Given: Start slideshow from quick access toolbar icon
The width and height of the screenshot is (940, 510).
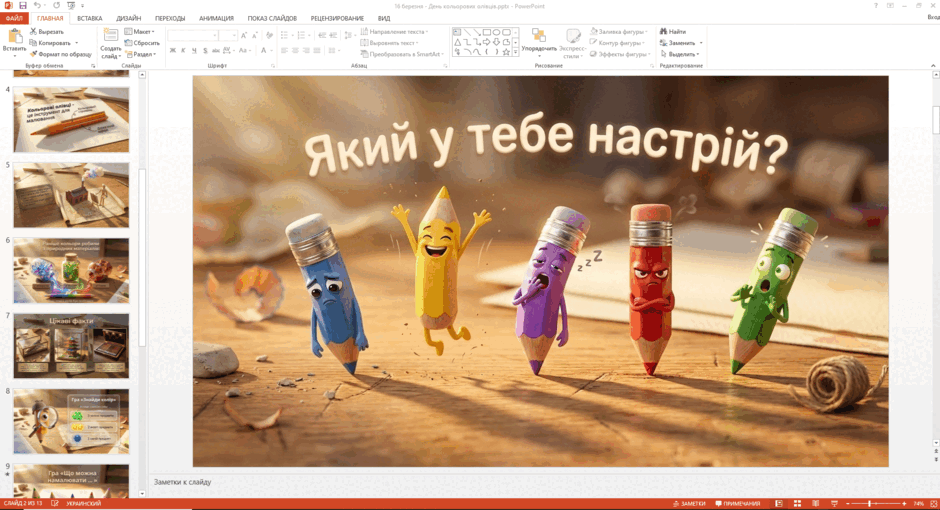Looking at the screenshot, I should (x=71, y=5).
